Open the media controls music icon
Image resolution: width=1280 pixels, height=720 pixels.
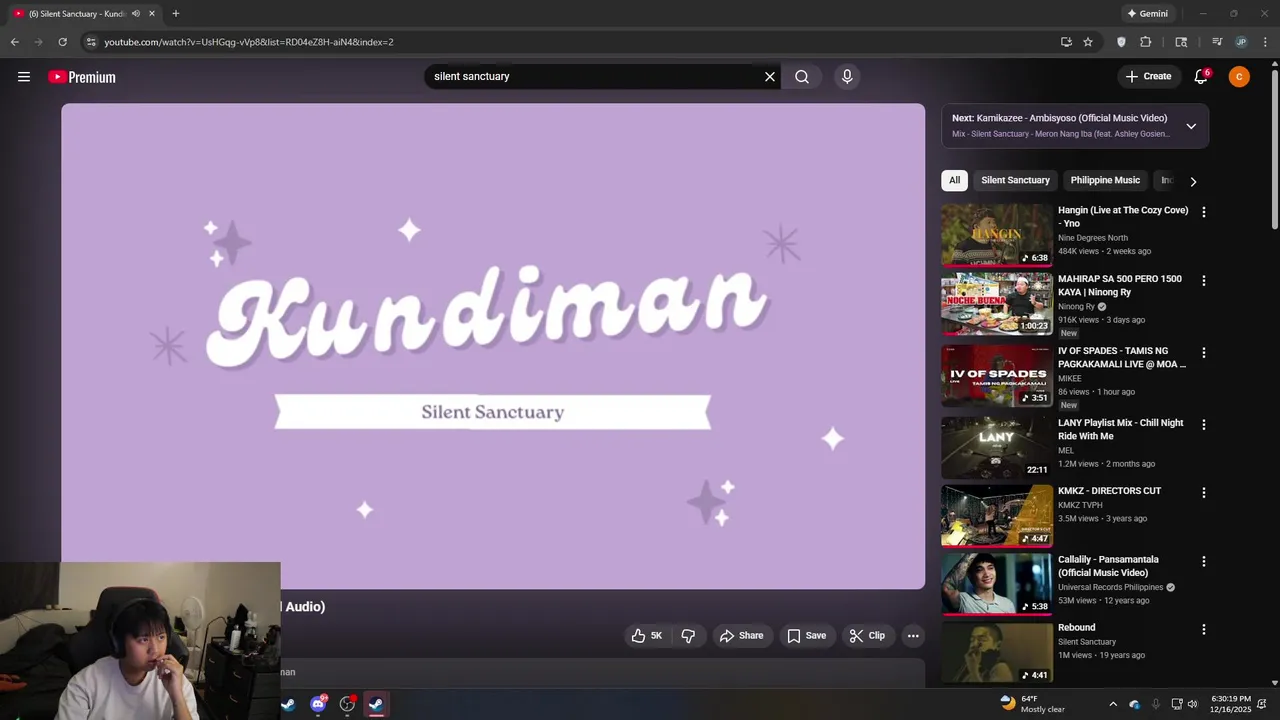pyautogui.click(x=1217, y=42)
